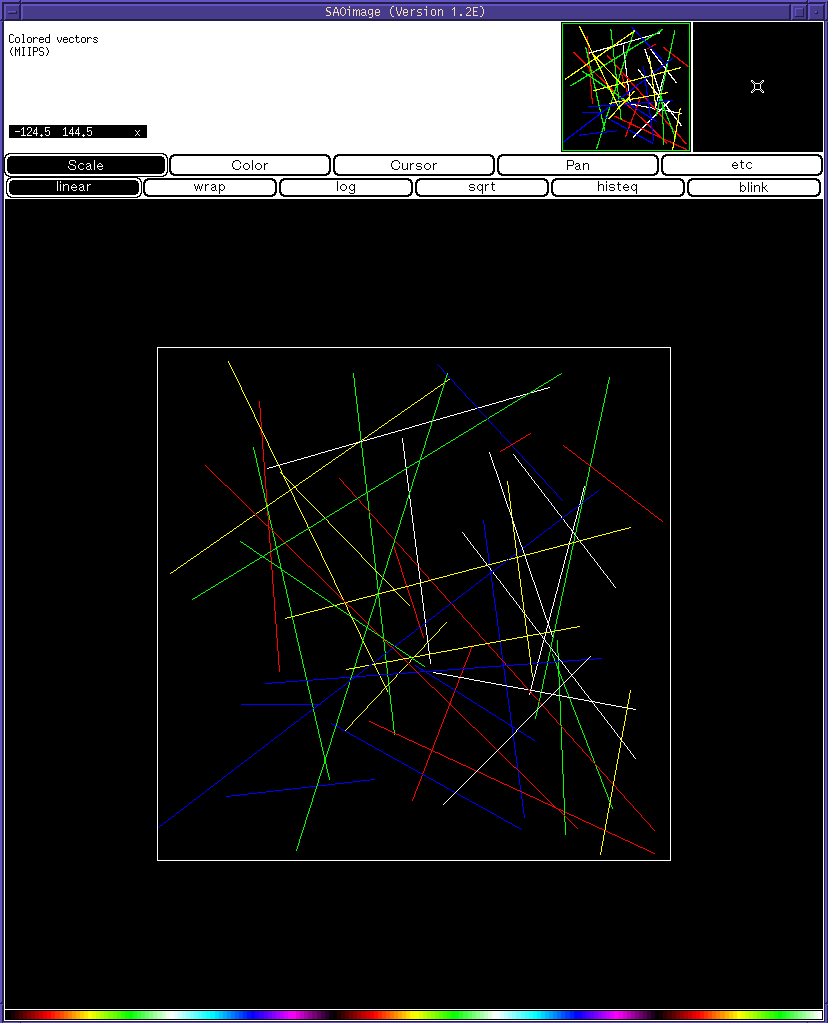Open the Scale menu

(85, 164)
